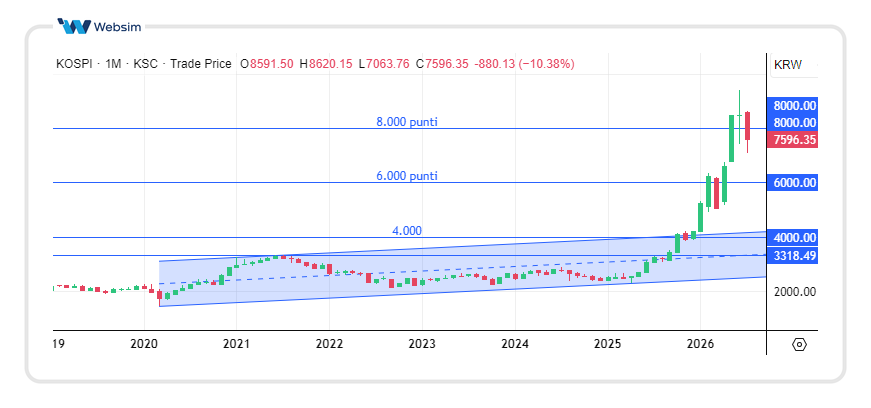Click the 3318.49 price axis tag

click(x=792, y=256)
